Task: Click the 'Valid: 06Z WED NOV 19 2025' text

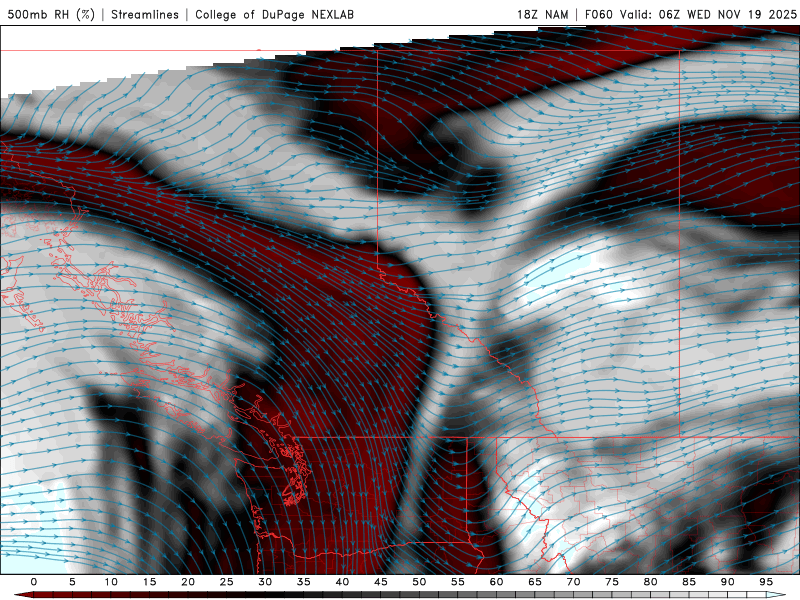Action: pyautogui.click(x=708, y=14)
